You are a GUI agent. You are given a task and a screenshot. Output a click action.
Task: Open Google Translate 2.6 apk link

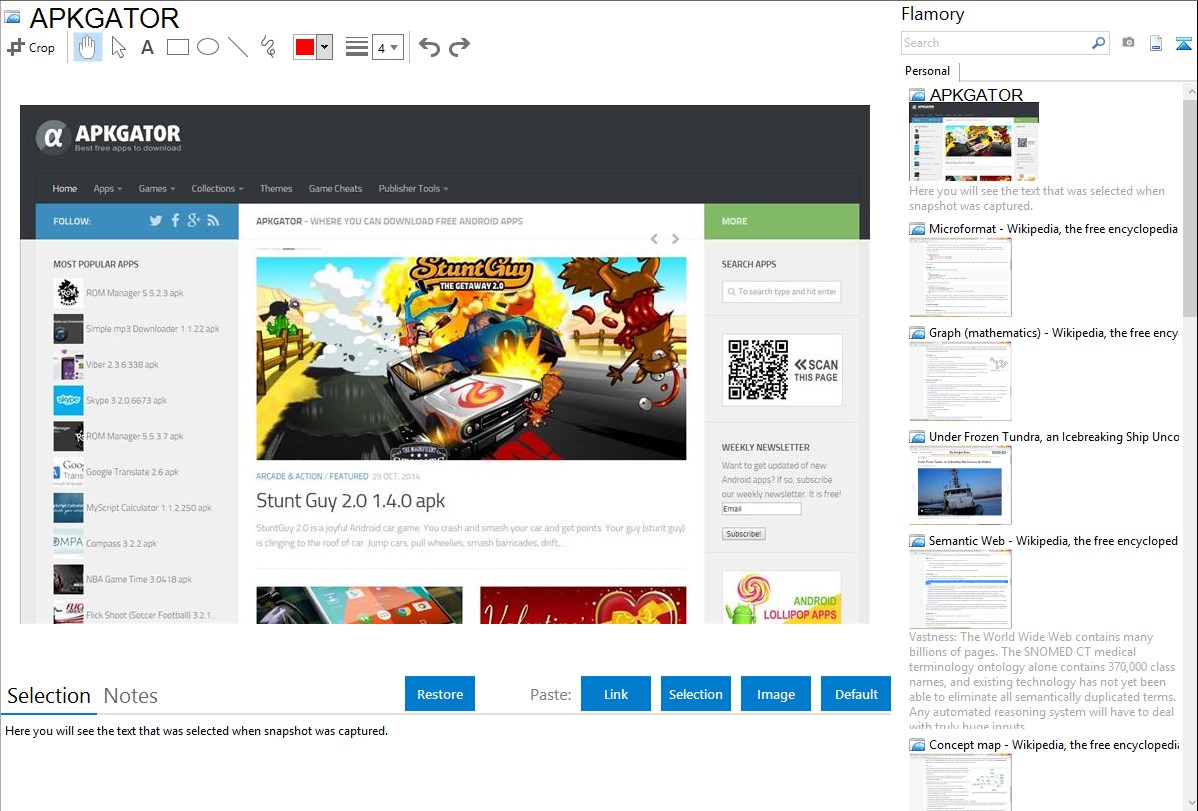click(132, 472)
